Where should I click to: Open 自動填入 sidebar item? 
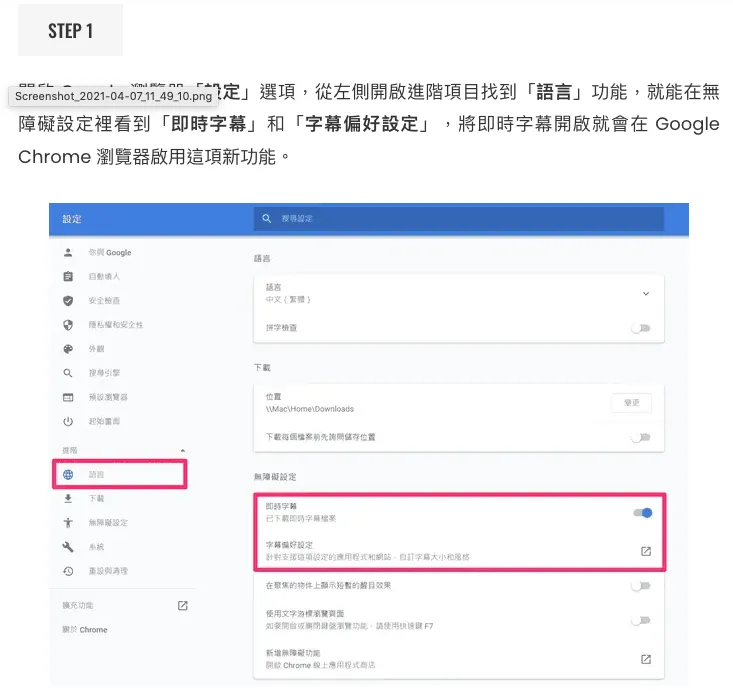point(104,277)
